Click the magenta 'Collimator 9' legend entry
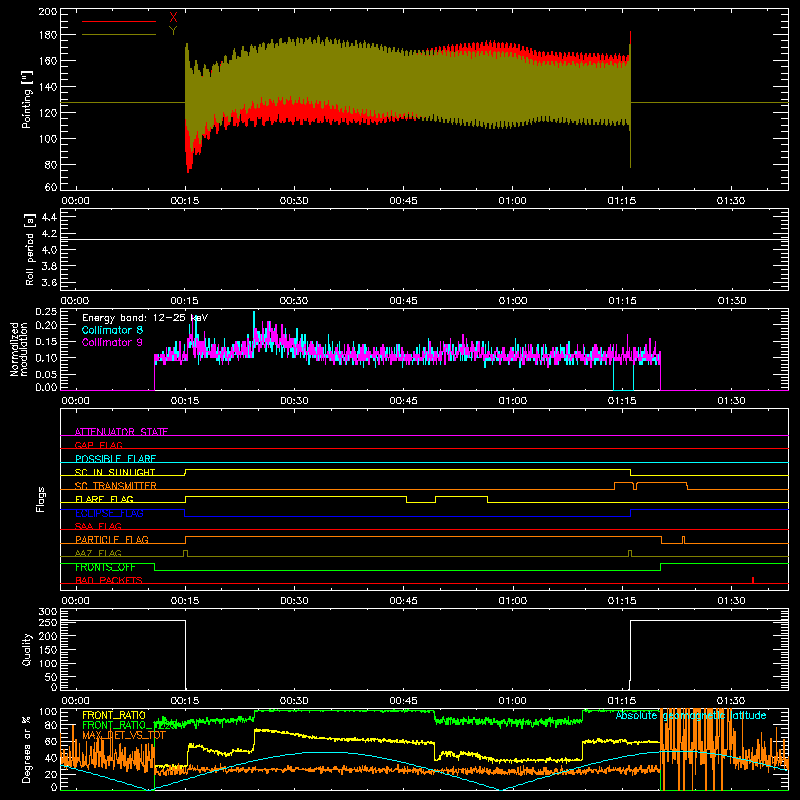This screenshot has width=800, height=800. pyautogui.click(x=112, y=342)
